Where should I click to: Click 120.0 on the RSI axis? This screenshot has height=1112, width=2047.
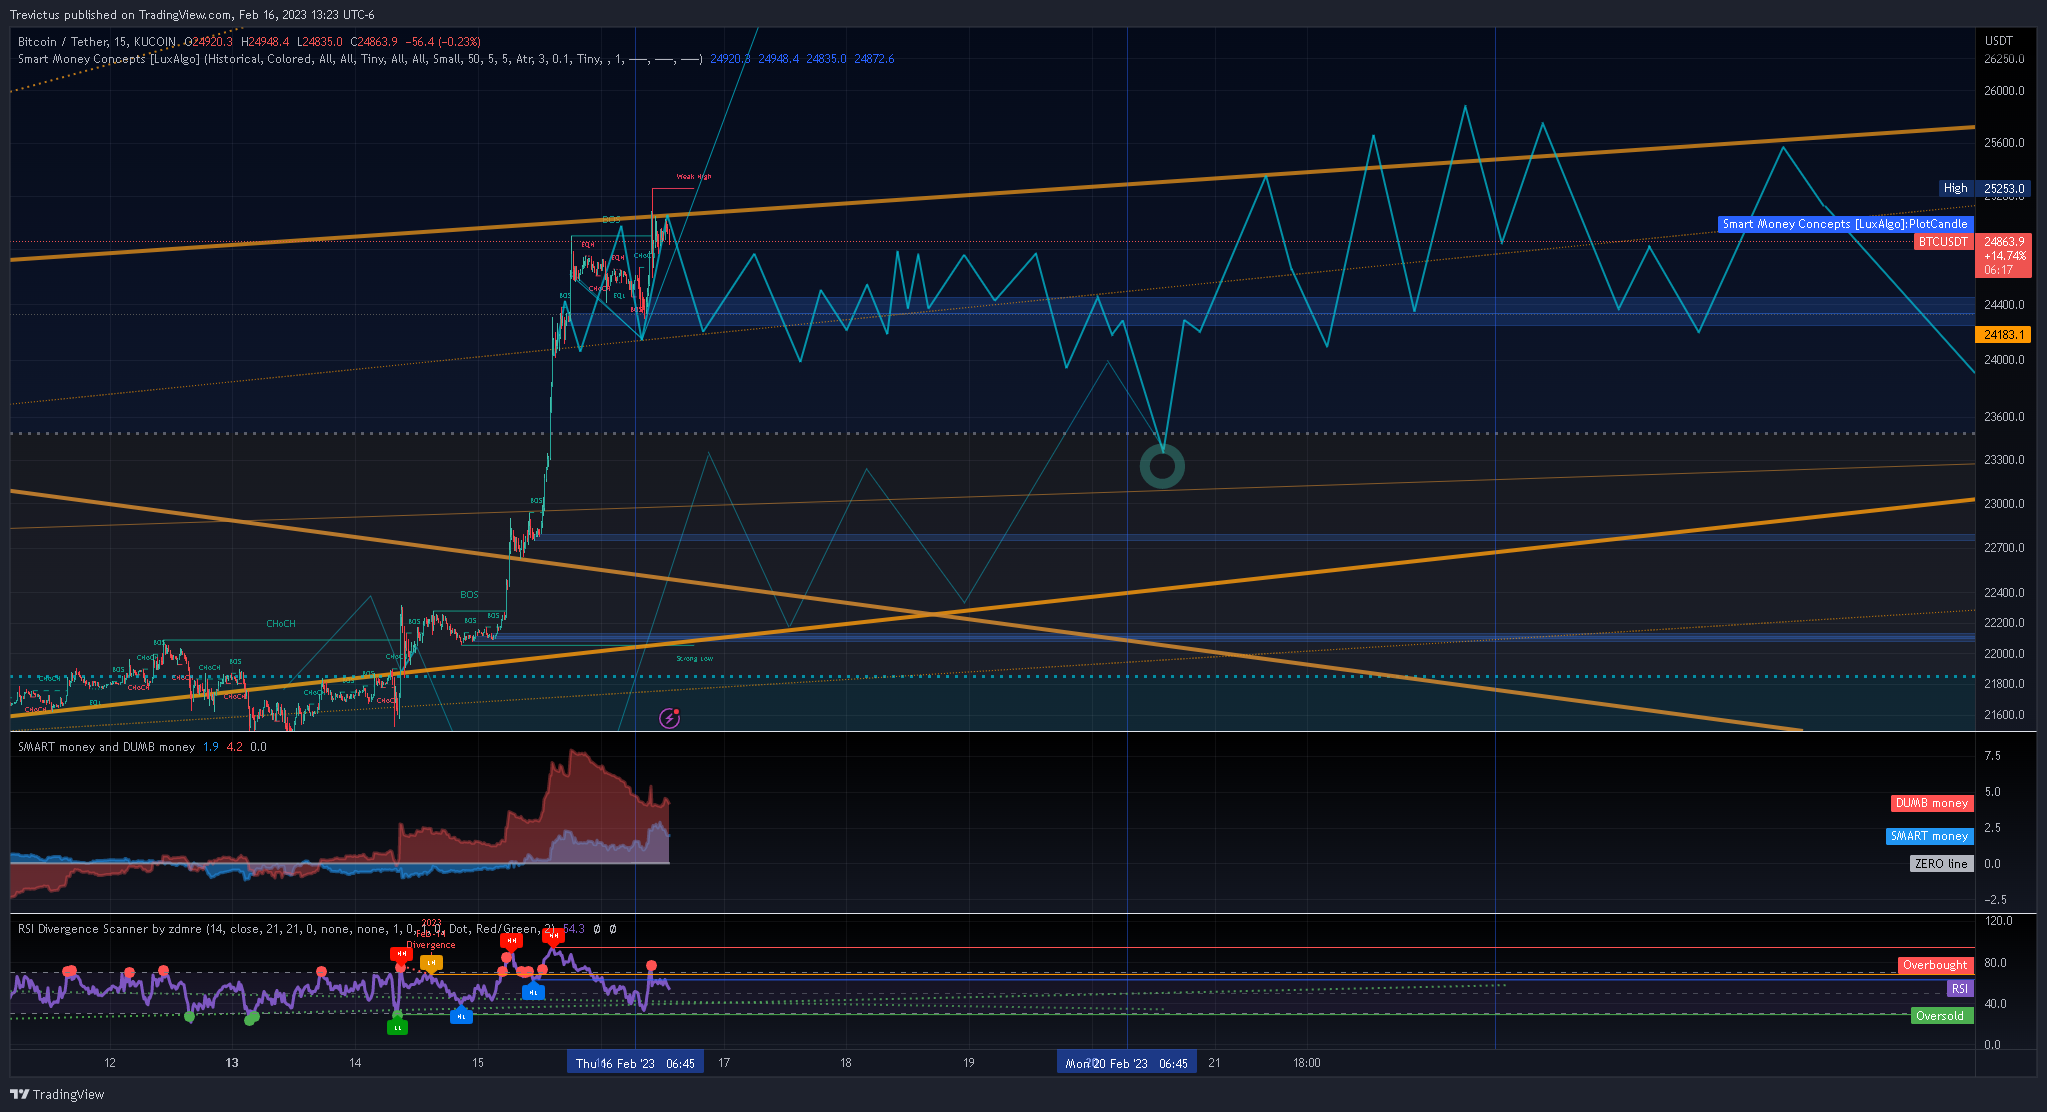[1998, 921]
